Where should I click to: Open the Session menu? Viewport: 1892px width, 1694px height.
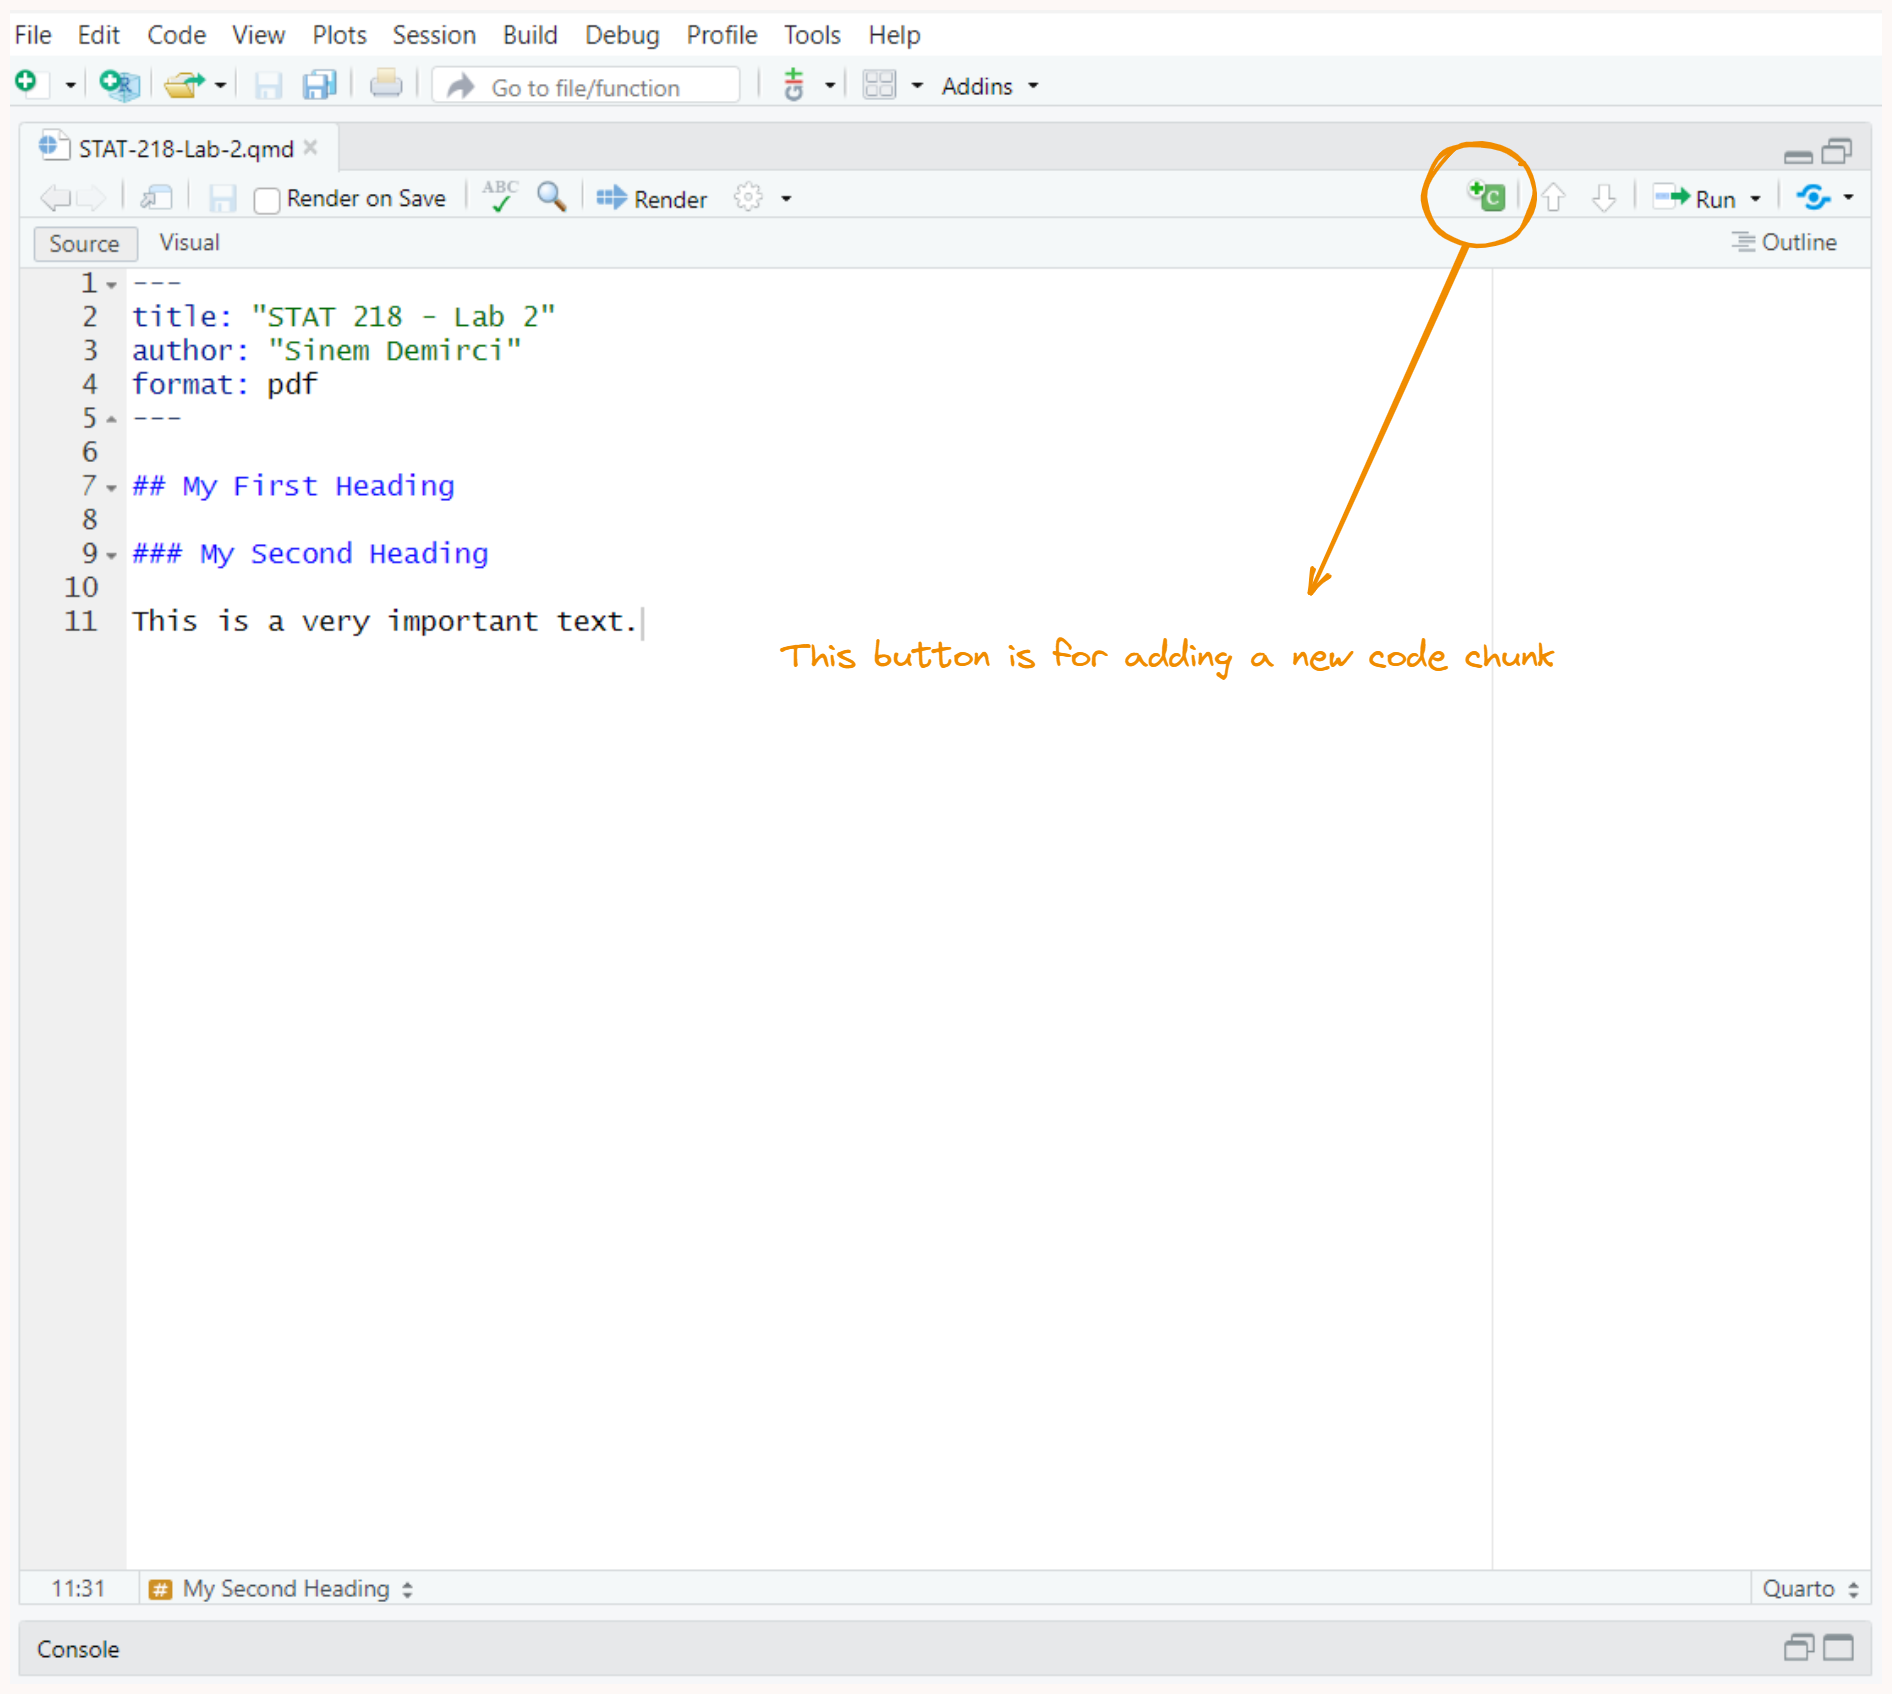tap(433, 35)
